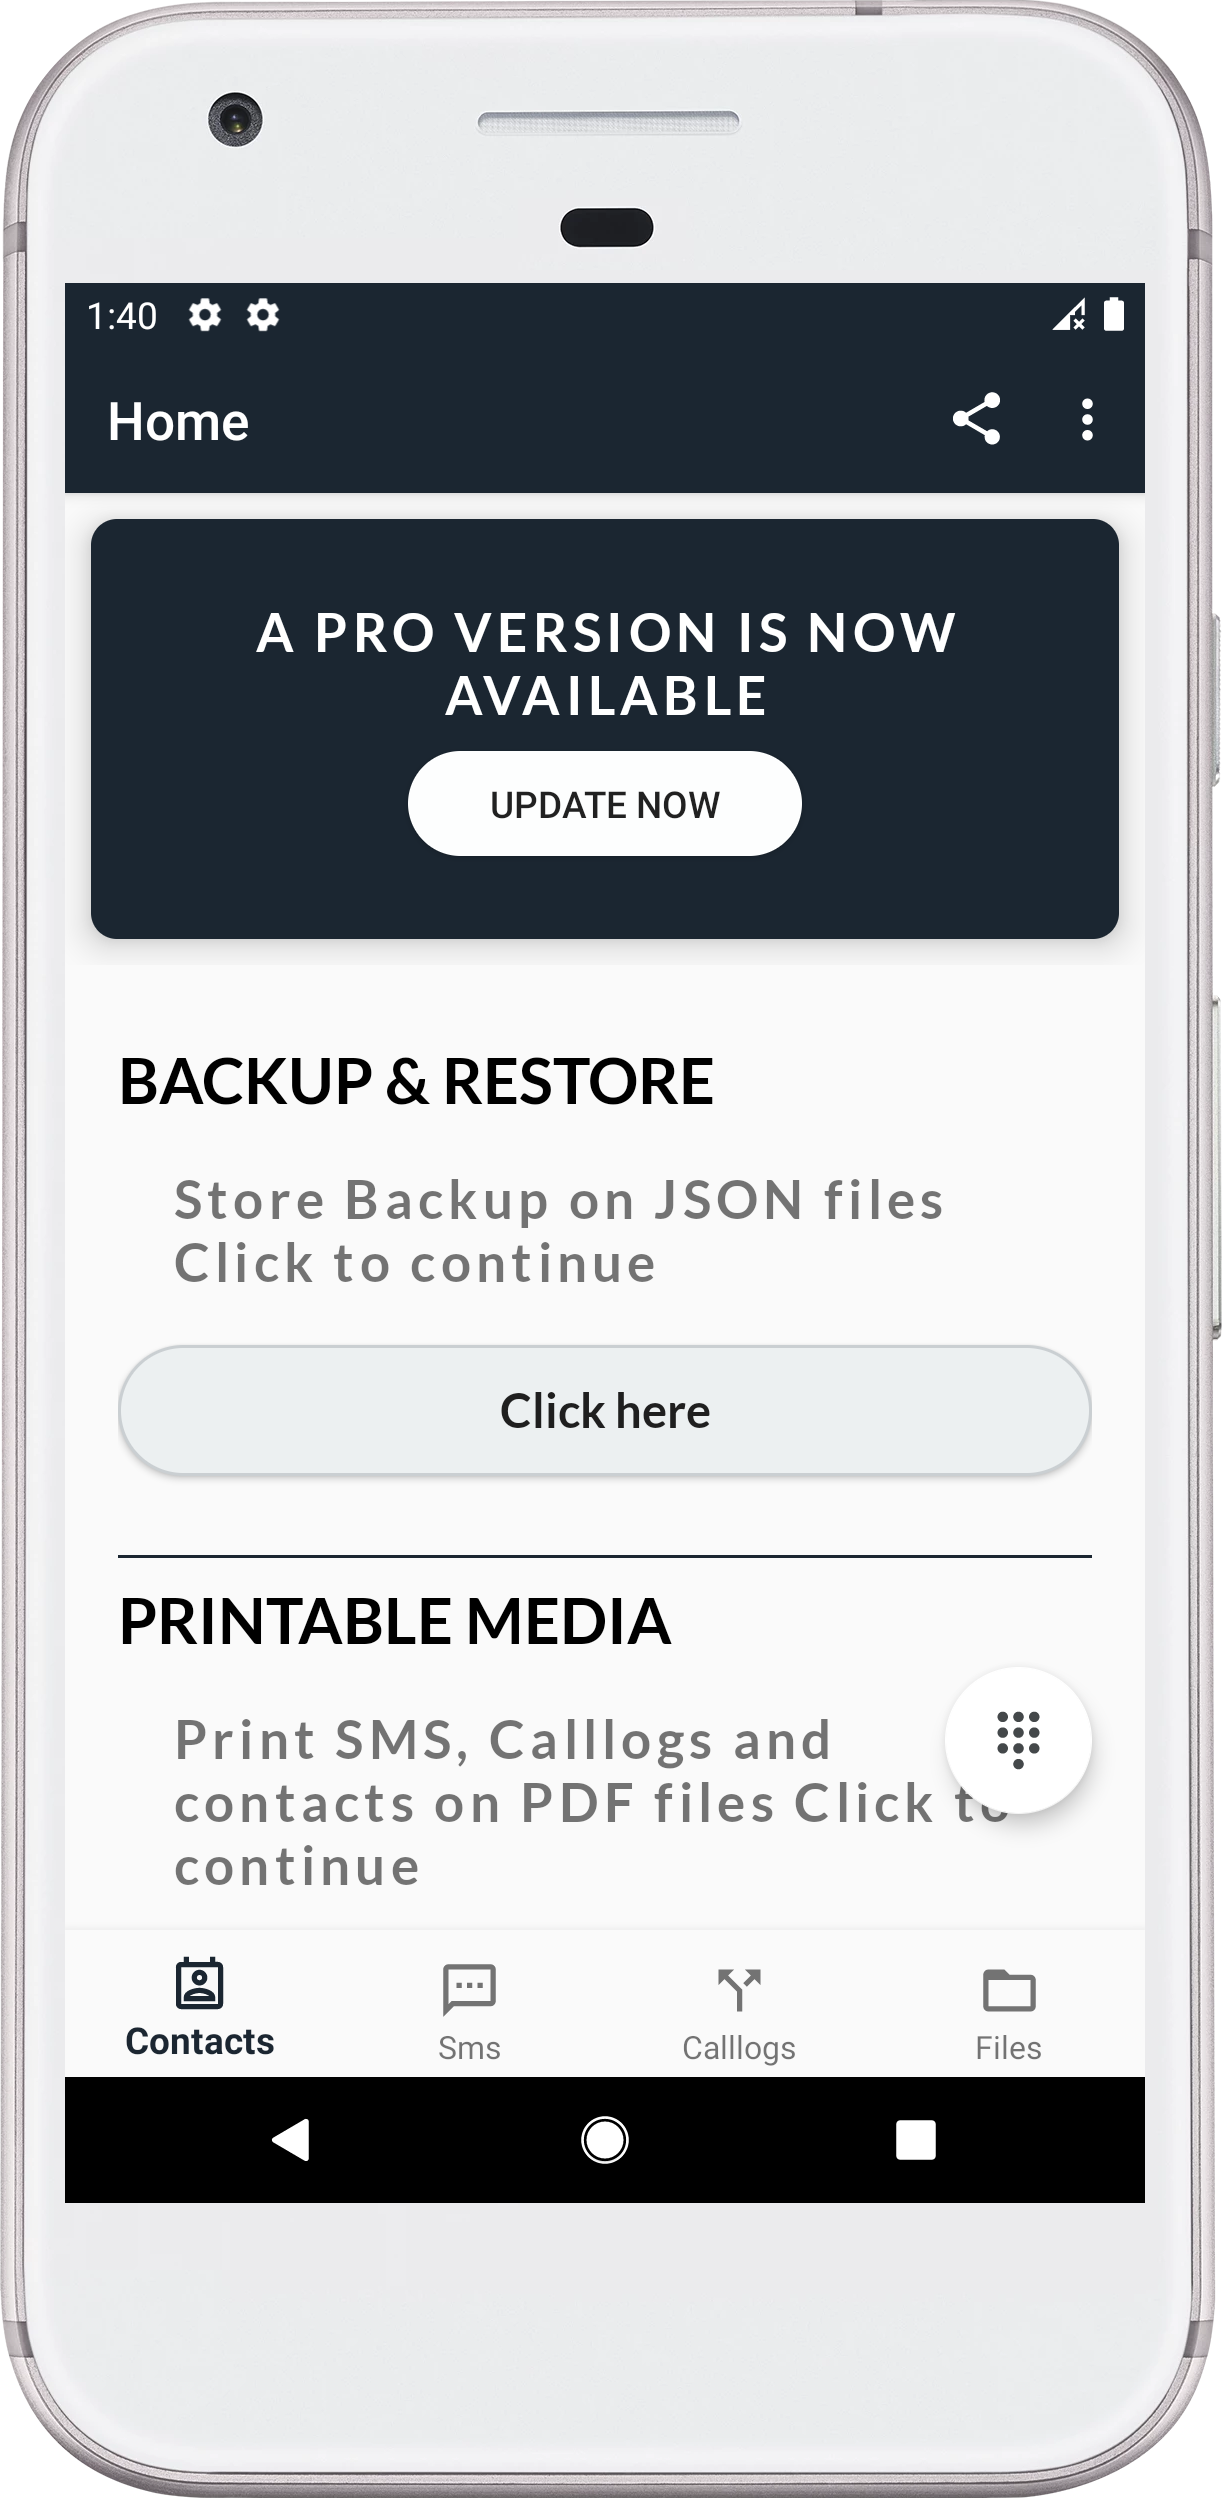Click the PRINTABLE MEDIA heading
The image size is (1222, 2498).
coord(395,1622)
